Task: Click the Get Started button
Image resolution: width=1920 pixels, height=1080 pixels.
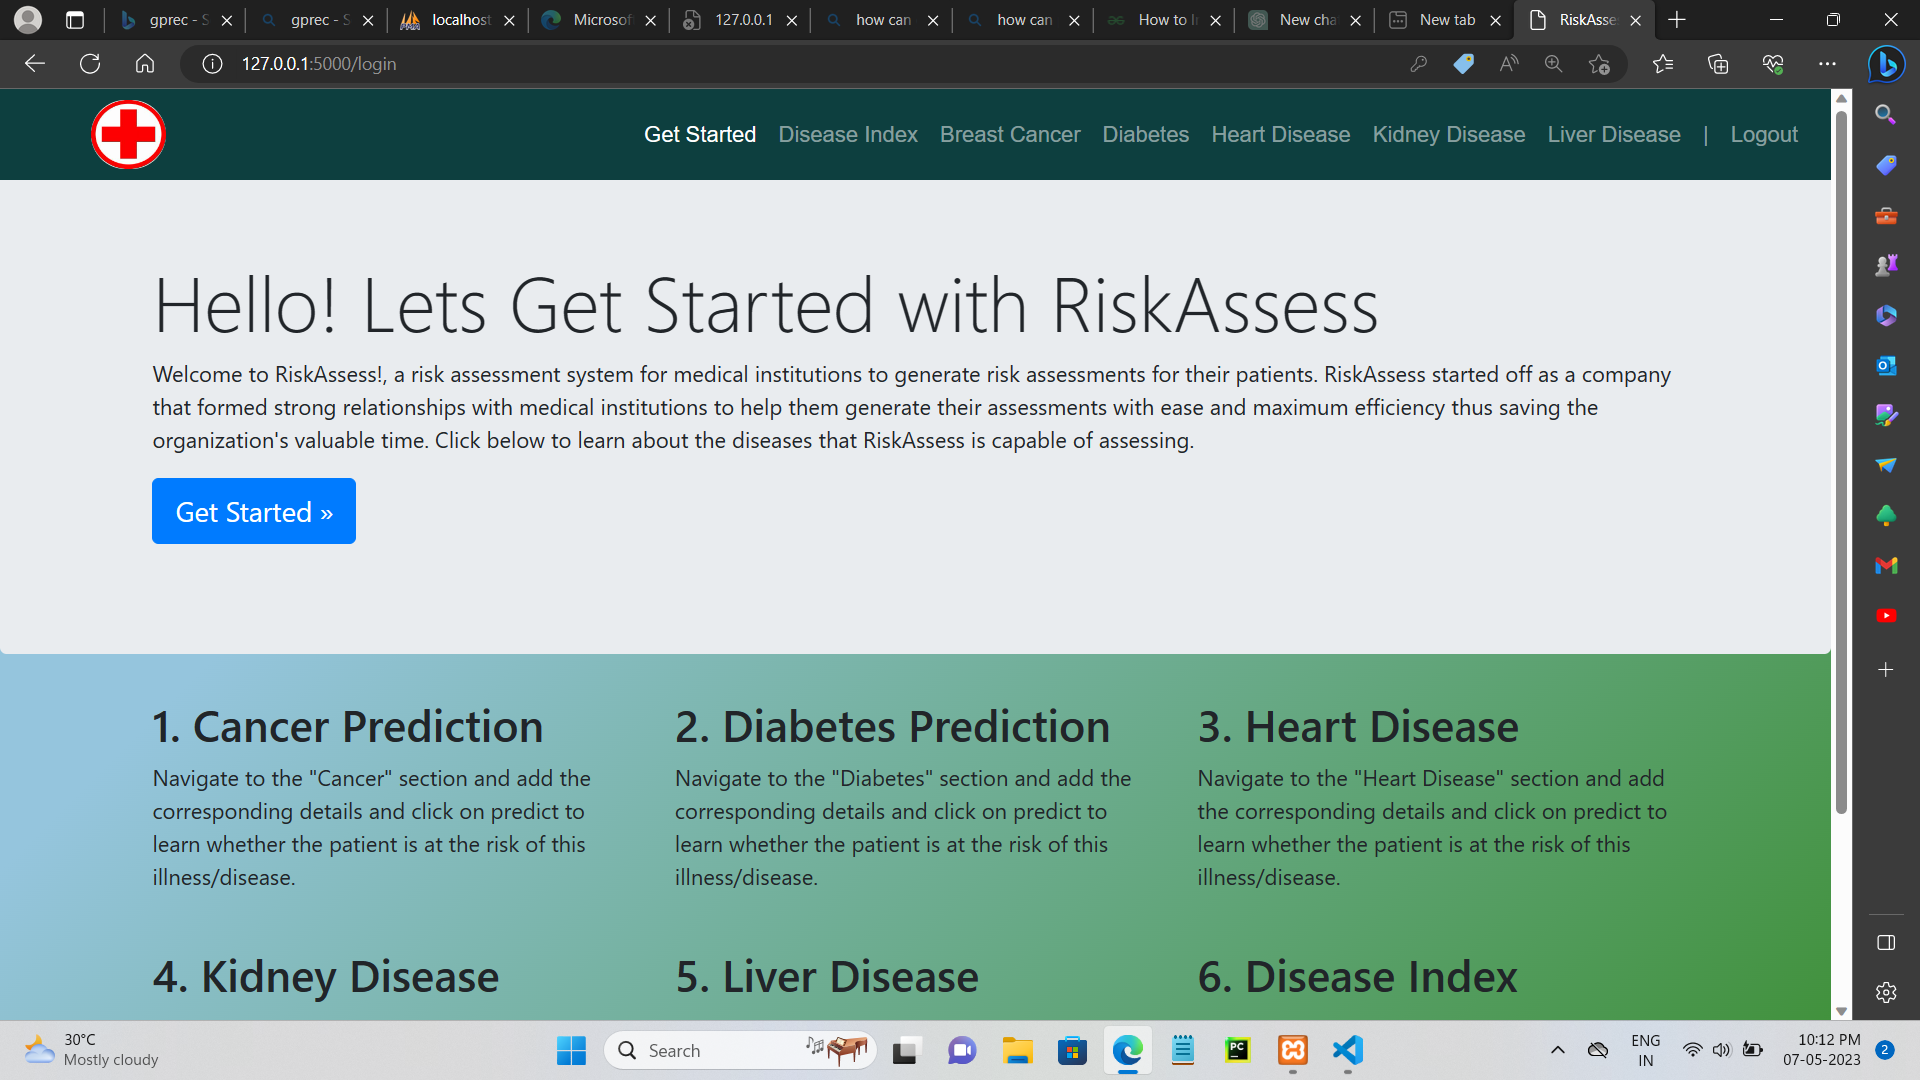Action: (x=253, y=511)
